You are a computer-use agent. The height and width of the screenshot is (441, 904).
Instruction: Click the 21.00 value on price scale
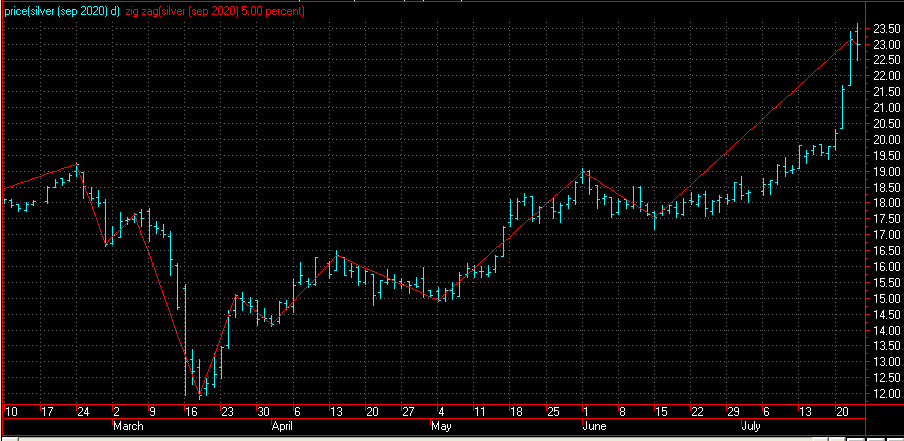pos(885,108)
